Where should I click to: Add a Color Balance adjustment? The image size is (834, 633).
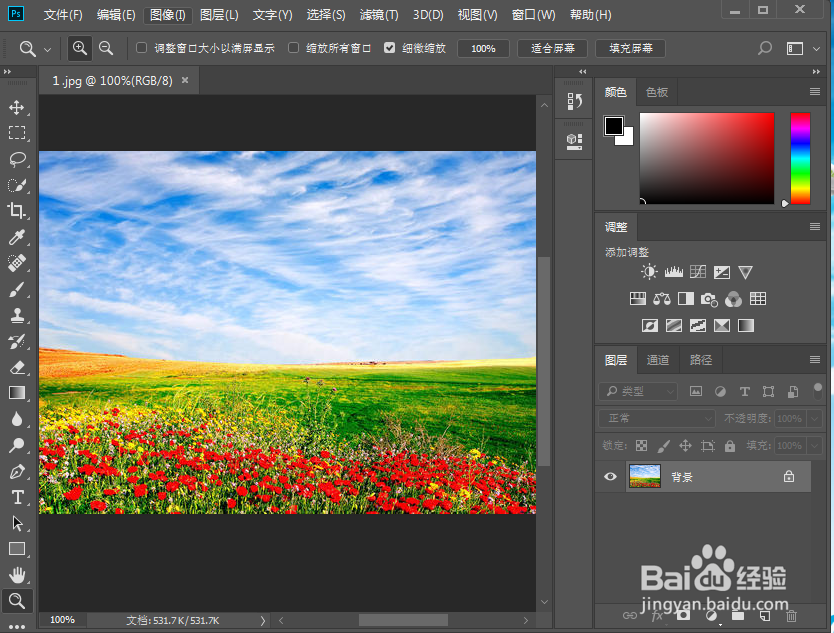[662, 299]
